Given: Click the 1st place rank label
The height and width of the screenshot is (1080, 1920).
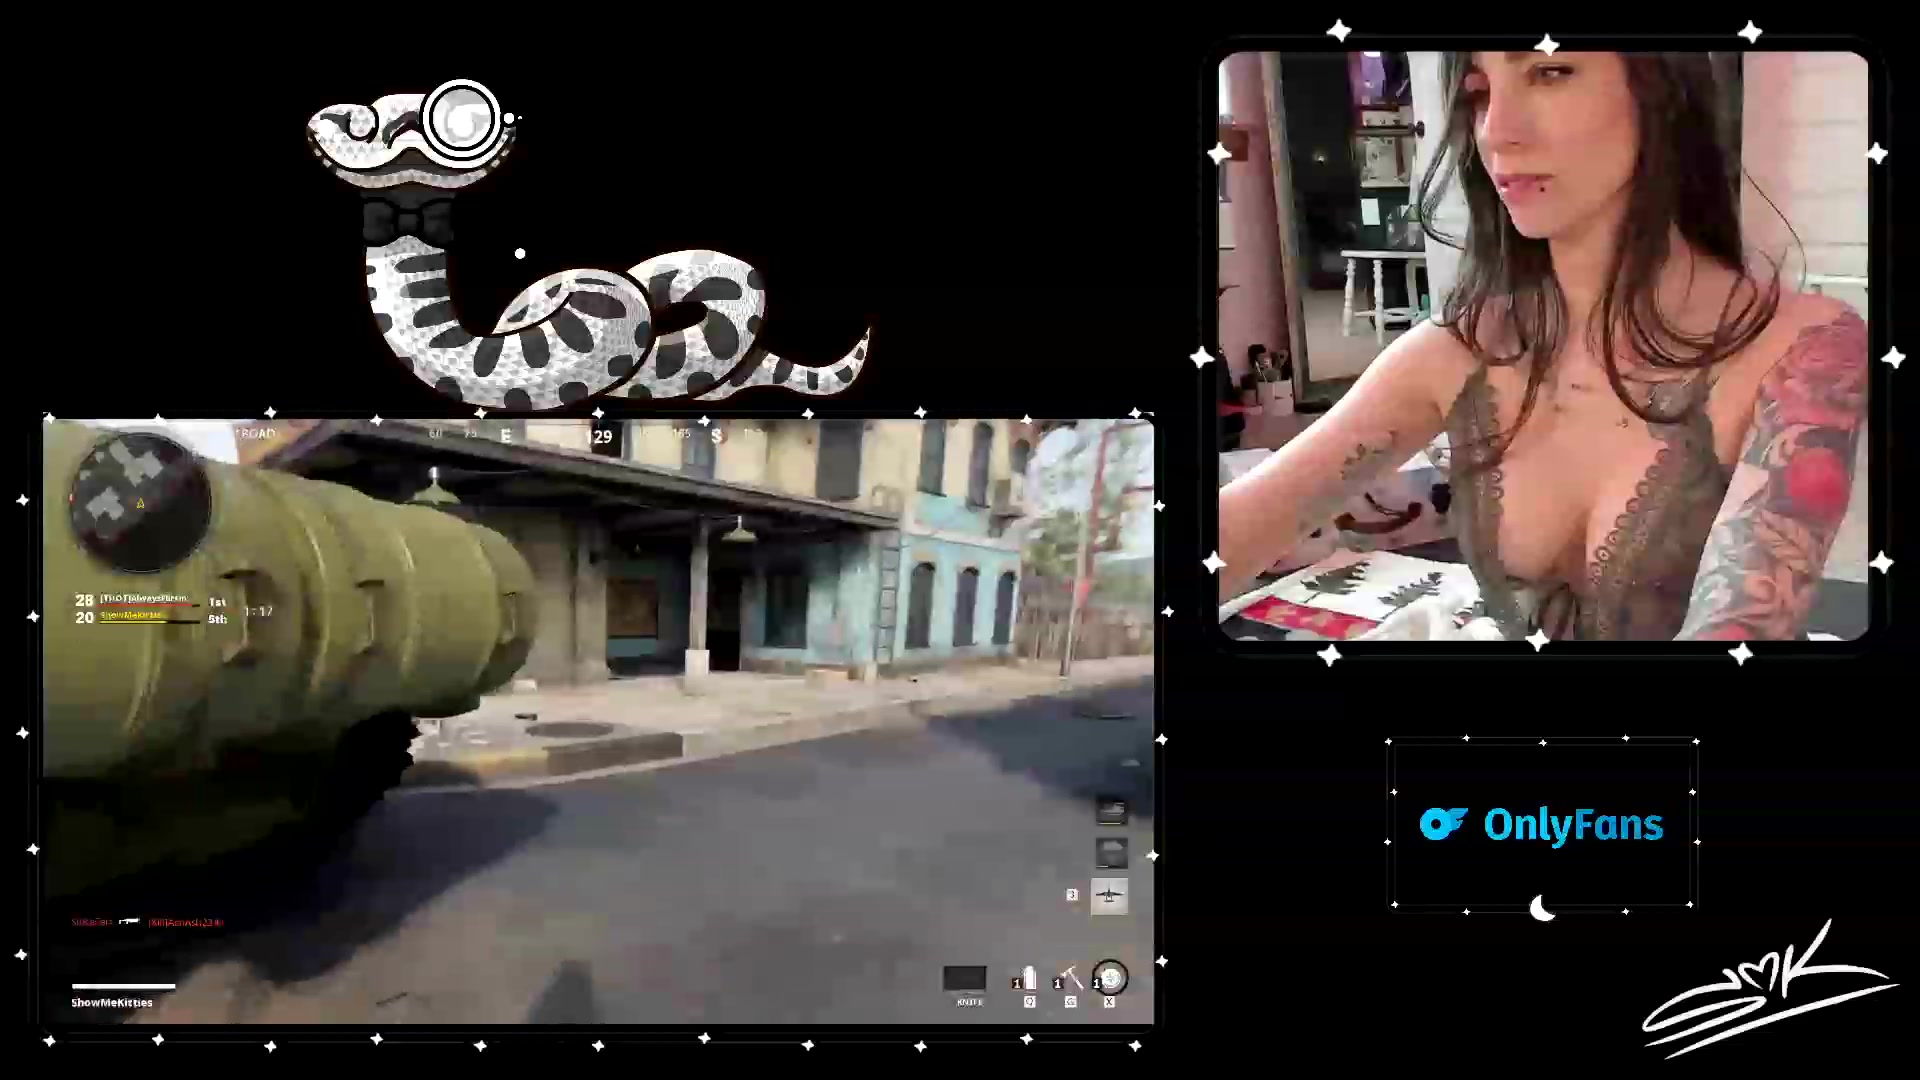Looking at the screenshot, I should 217,602.
